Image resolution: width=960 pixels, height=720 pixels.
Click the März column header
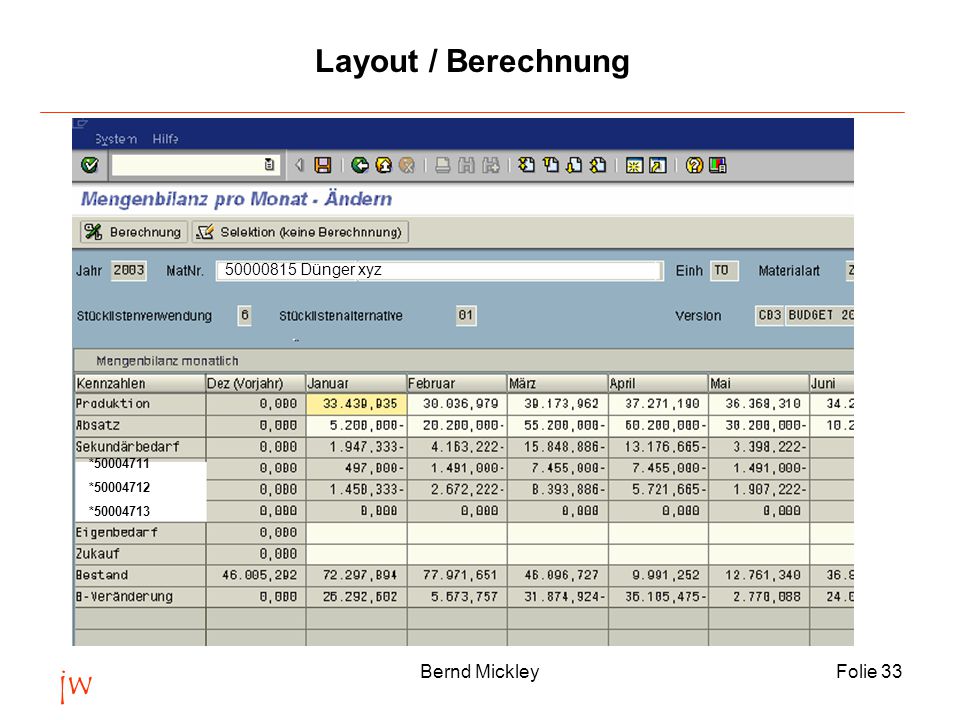[558, 383]
